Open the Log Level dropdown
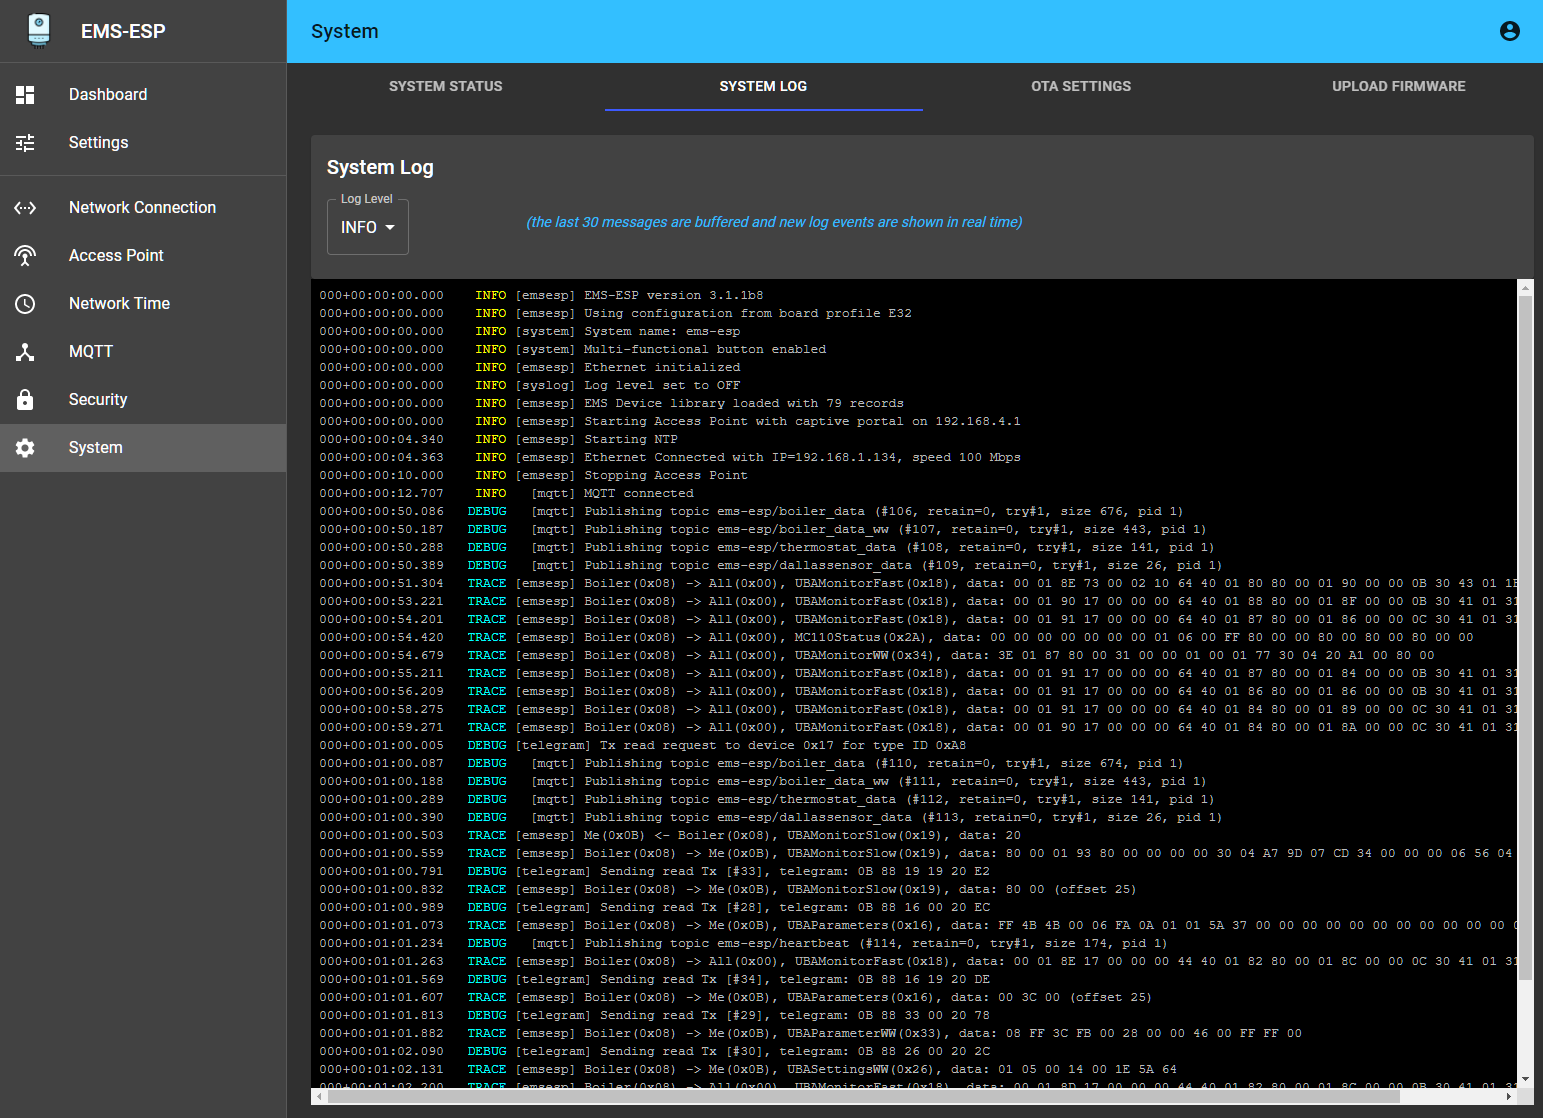Screen dimensions: 1543x1118 click(x=367, y=228)
